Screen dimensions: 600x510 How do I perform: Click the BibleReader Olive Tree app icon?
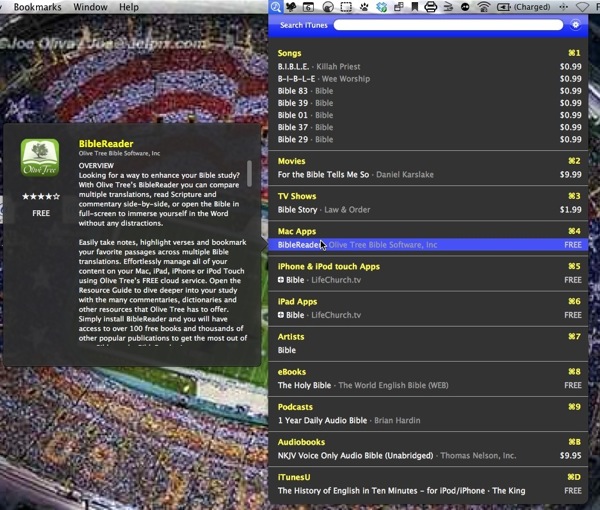pyautogui.click(x=40, y=158)
